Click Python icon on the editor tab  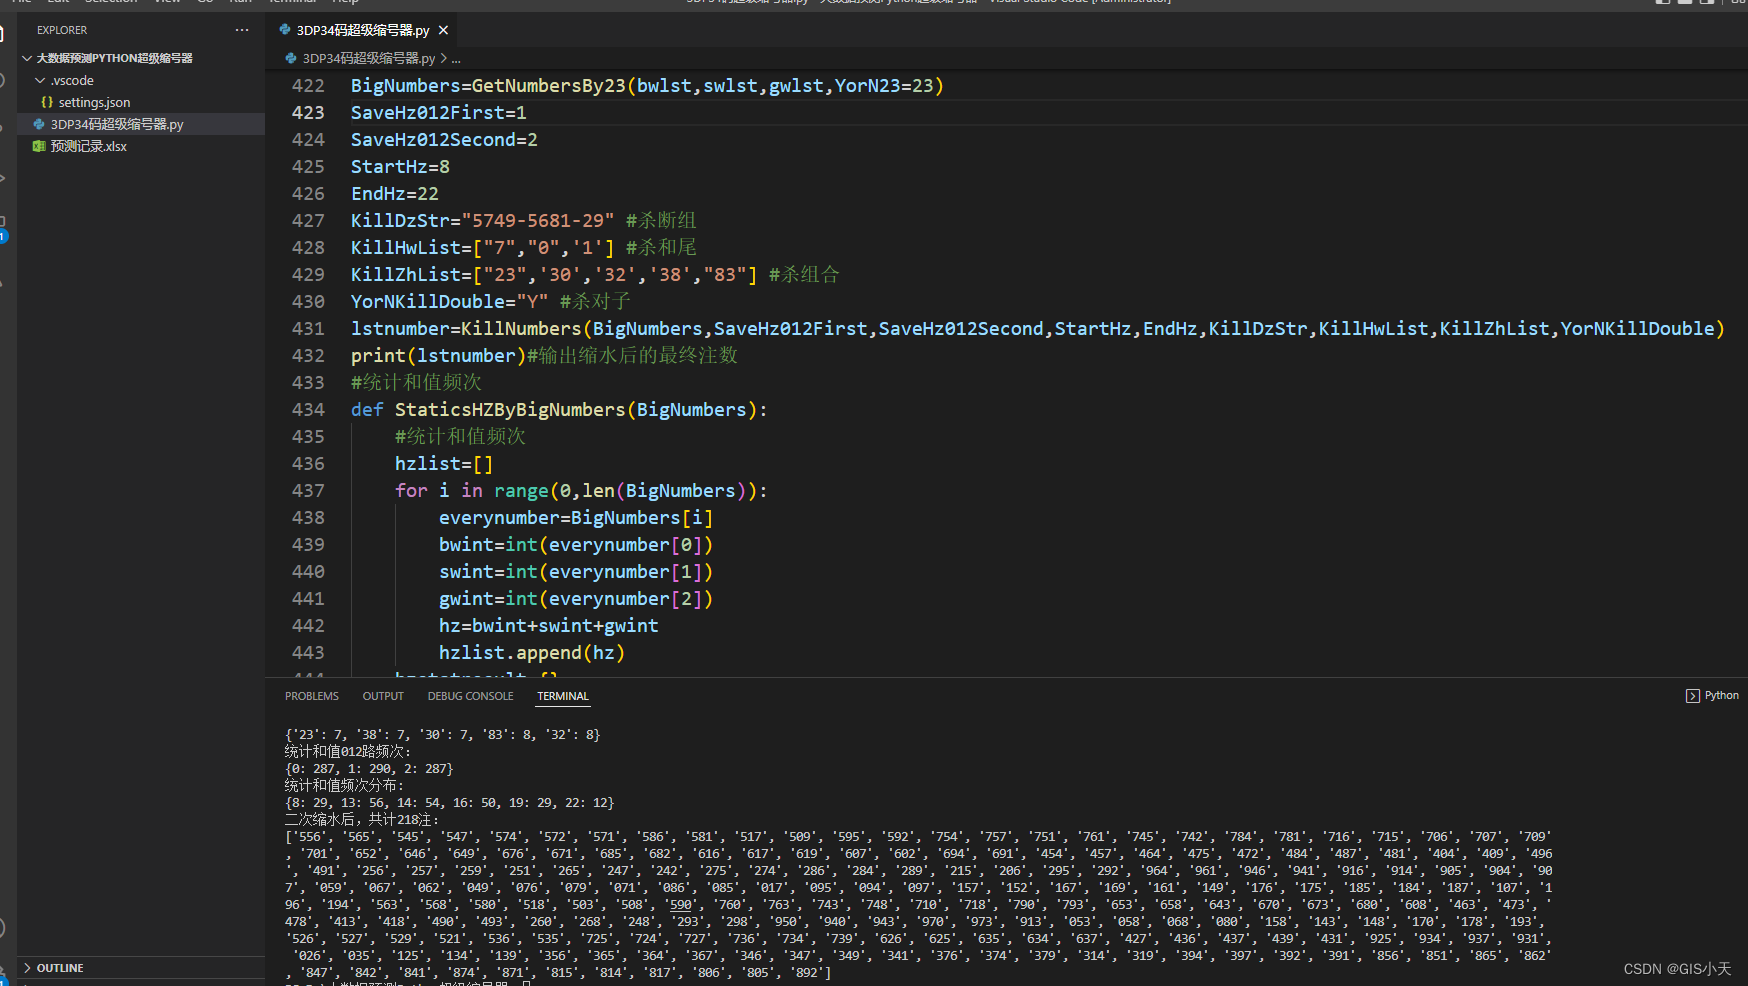(285, 30)
